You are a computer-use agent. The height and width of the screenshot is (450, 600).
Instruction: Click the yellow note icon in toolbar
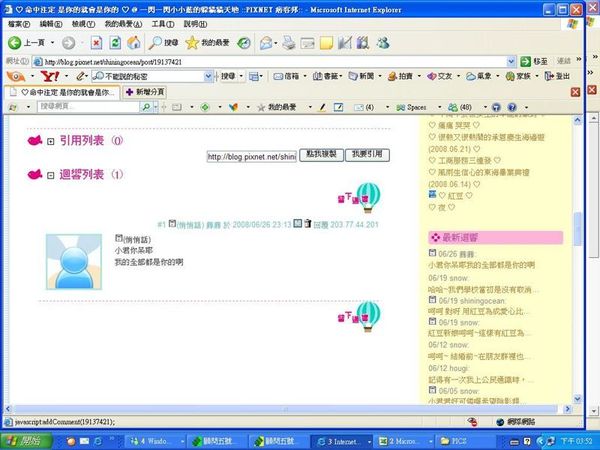[x=326, y=43]
